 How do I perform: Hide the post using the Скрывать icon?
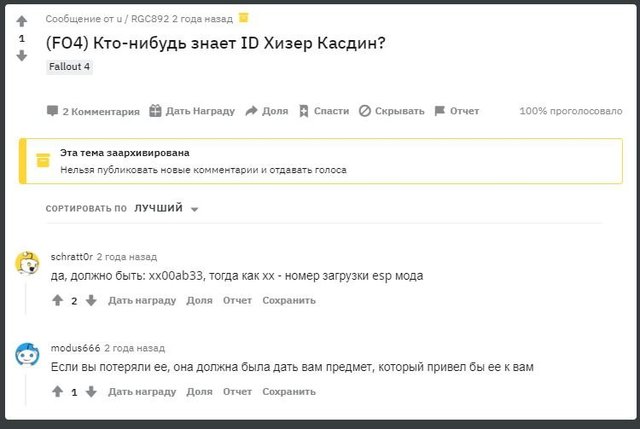[365, 111]
